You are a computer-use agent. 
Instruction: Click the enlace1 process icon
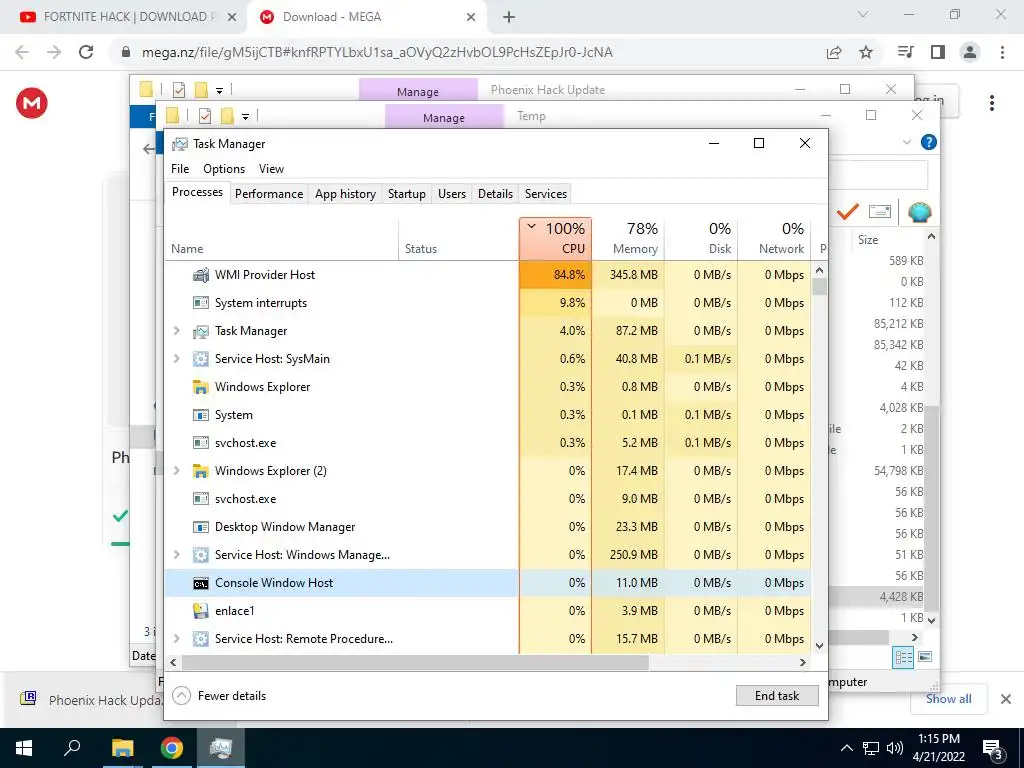pos(200,611)
